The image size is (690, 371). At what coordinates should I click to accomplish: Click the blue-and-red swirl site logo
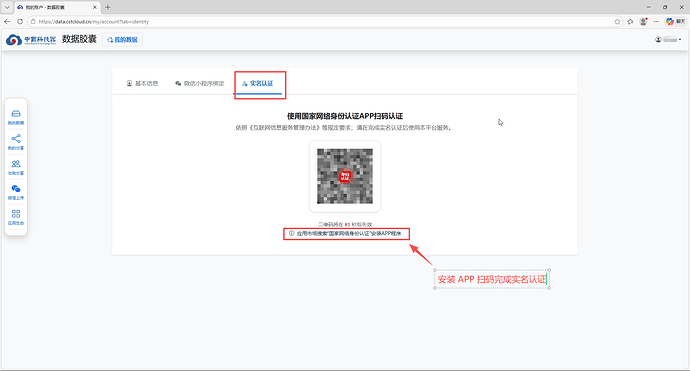coord(14,40)
